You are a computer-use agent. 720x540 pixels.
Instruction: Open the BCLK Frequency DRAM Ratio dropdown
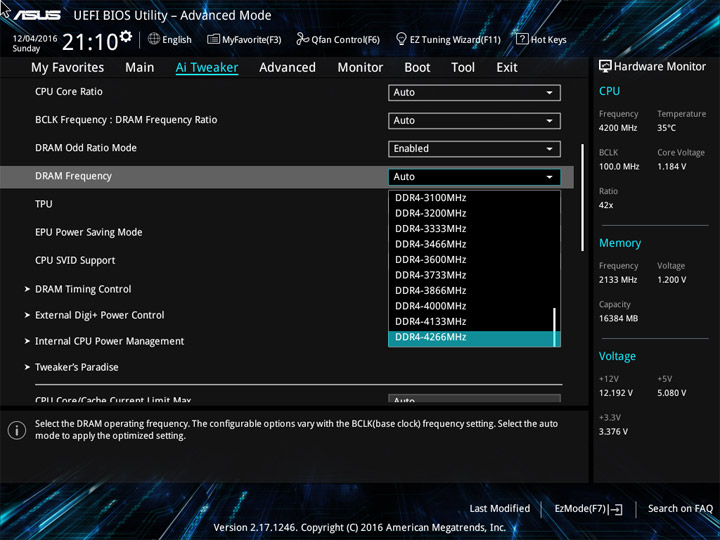474,120
